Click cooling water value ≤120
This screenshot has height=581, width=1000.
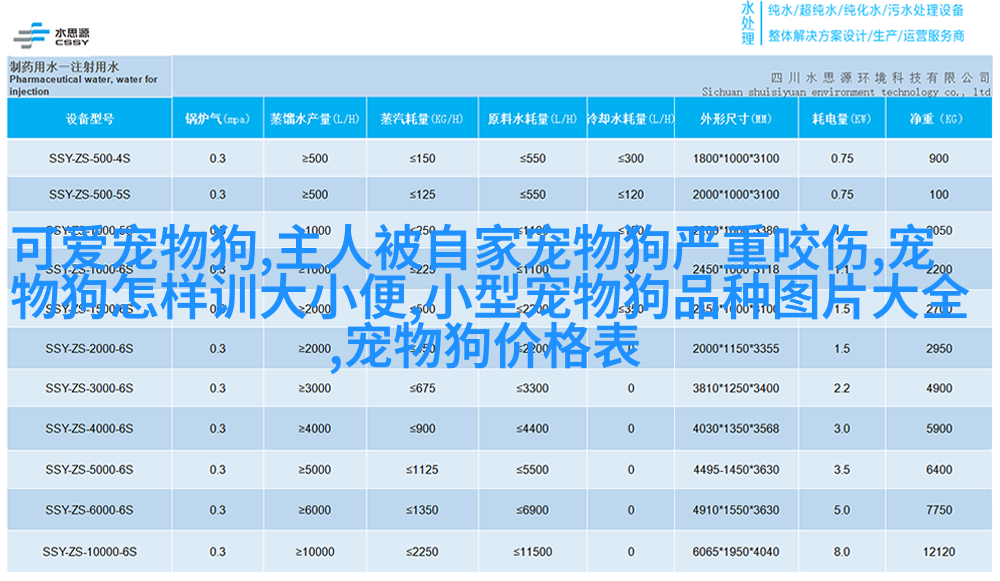coord(630,195)
